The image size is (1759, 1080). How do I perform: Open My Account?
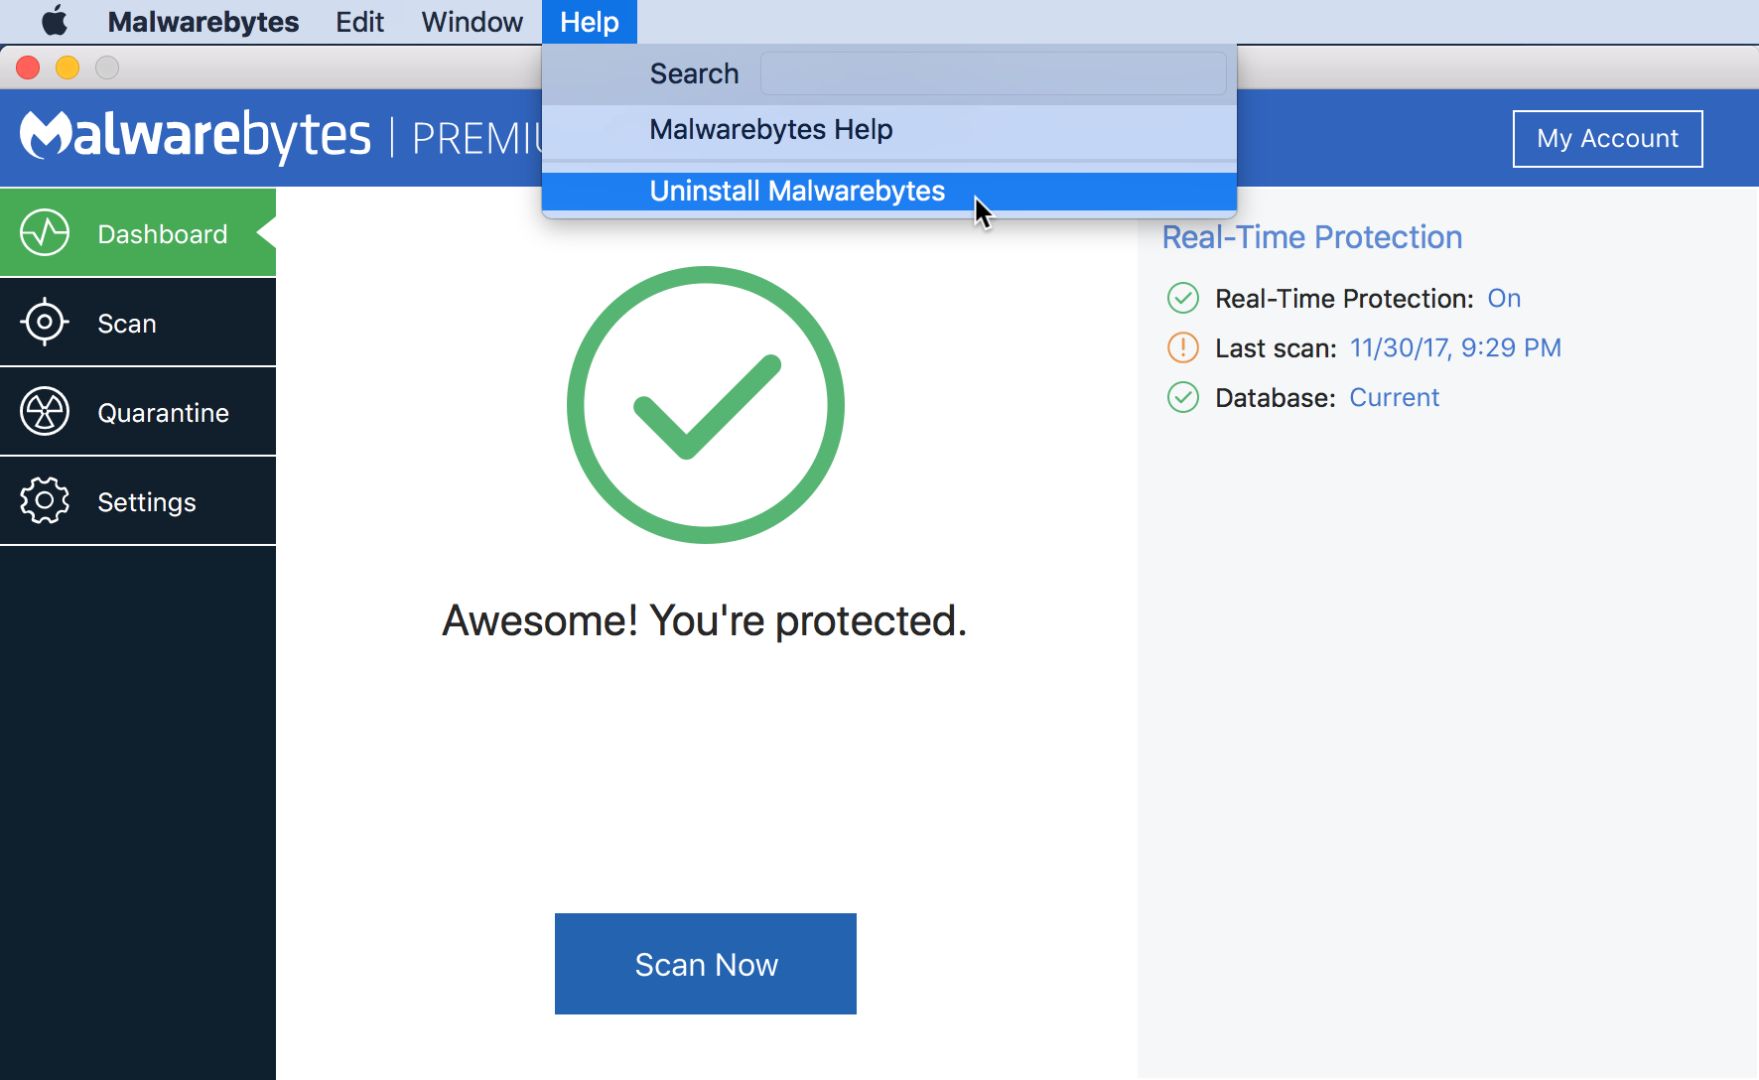pyautogui.click(x=1607, y=139)
